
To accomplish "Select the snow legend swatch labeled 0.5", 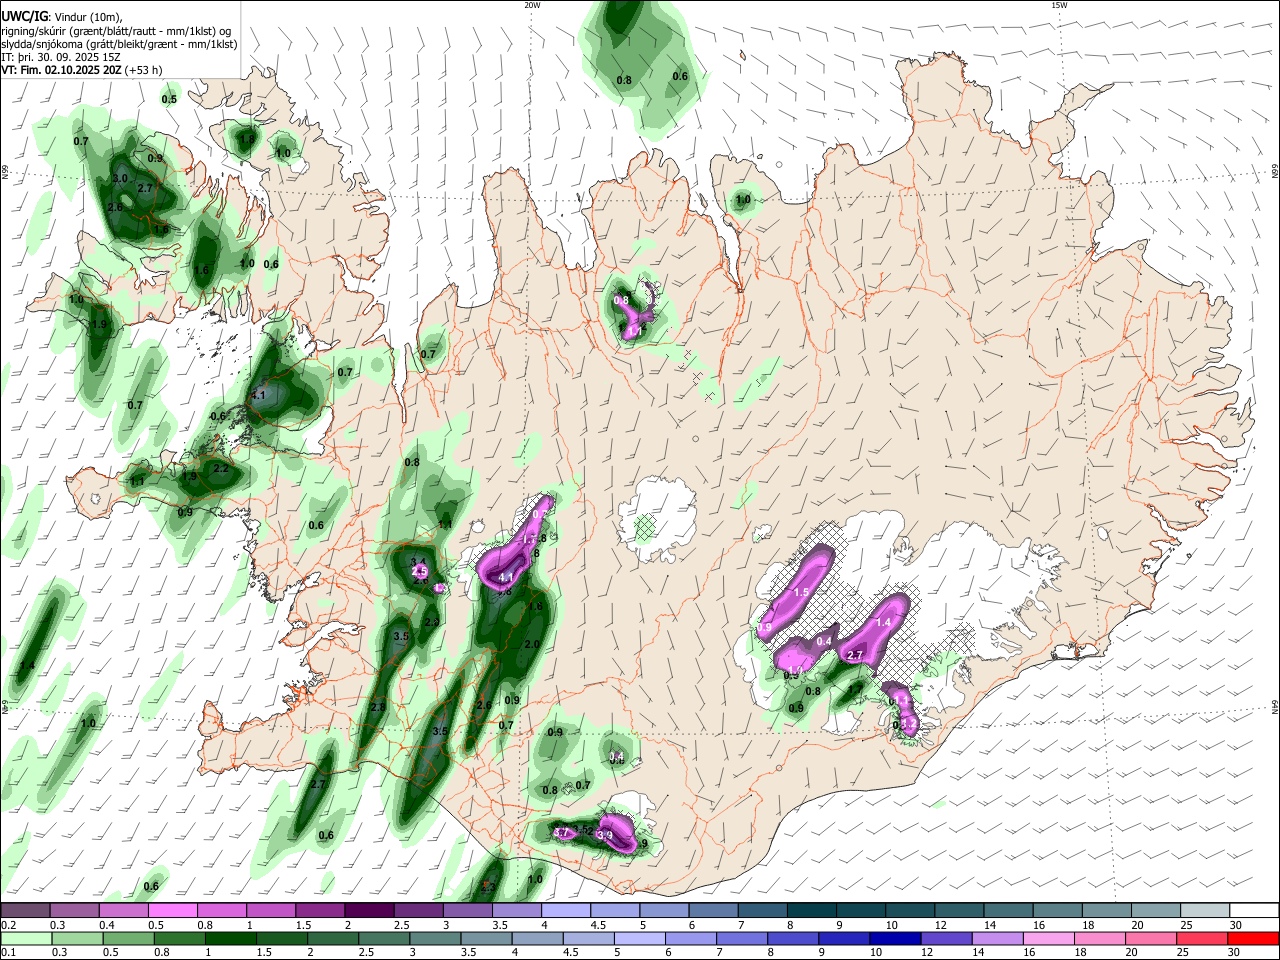I will (172, 911).
